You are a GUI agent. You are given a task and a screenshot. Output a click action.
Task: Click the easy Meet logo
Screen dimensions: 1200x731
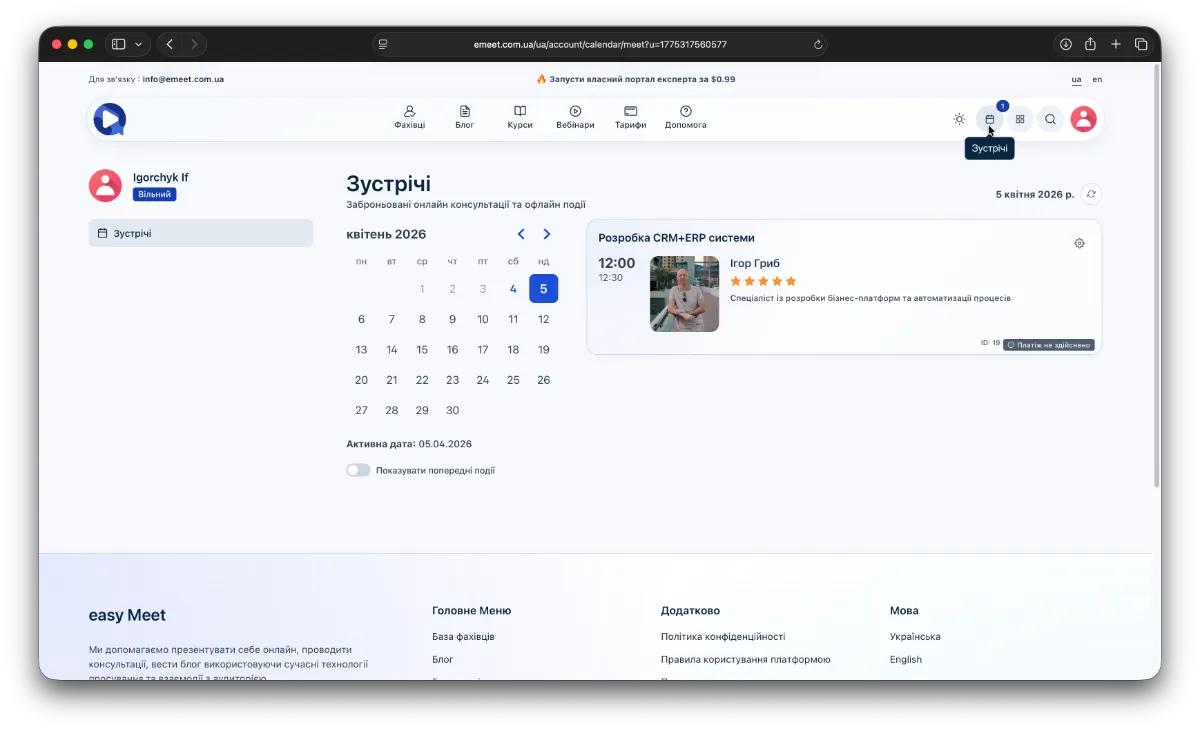(x=110, y=119)
